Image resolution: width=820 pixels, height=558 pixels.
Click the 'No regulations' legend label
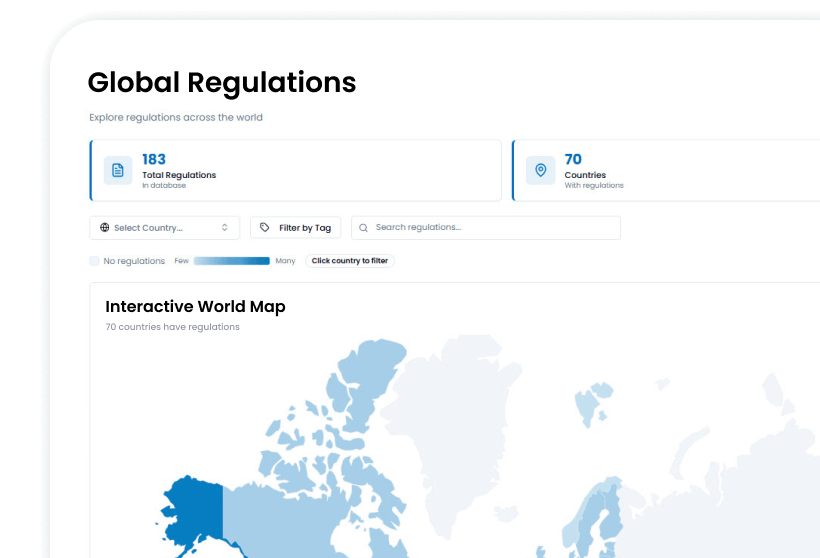[134, 260]
